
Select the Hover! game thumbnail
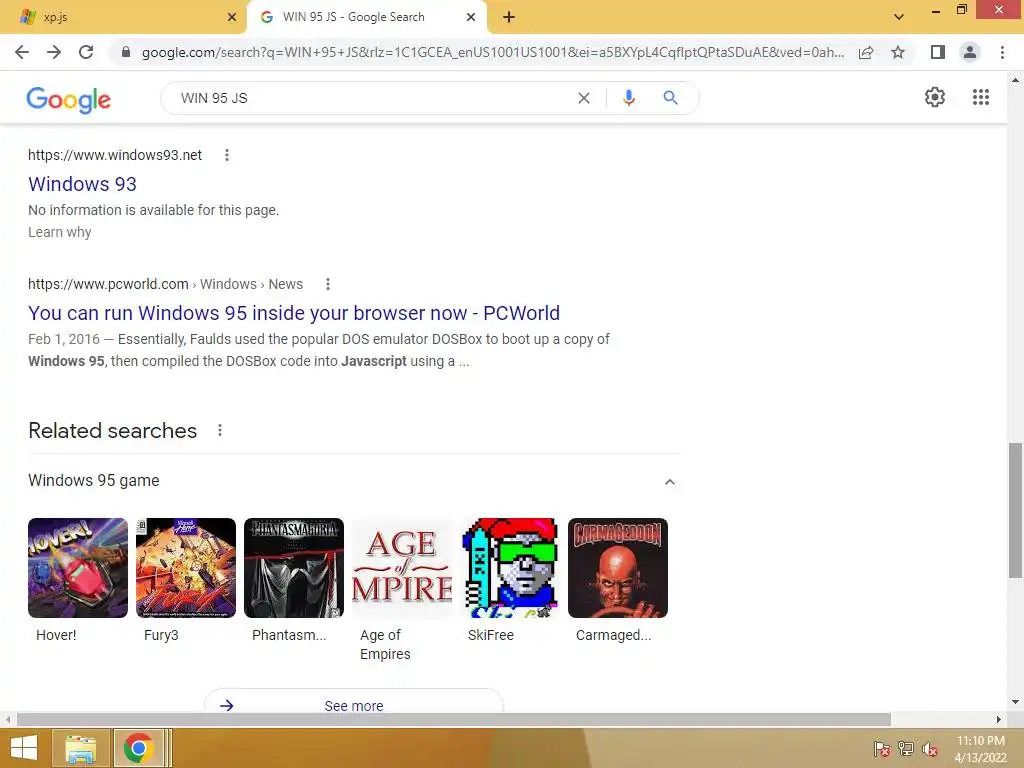[x=78, y=568]
